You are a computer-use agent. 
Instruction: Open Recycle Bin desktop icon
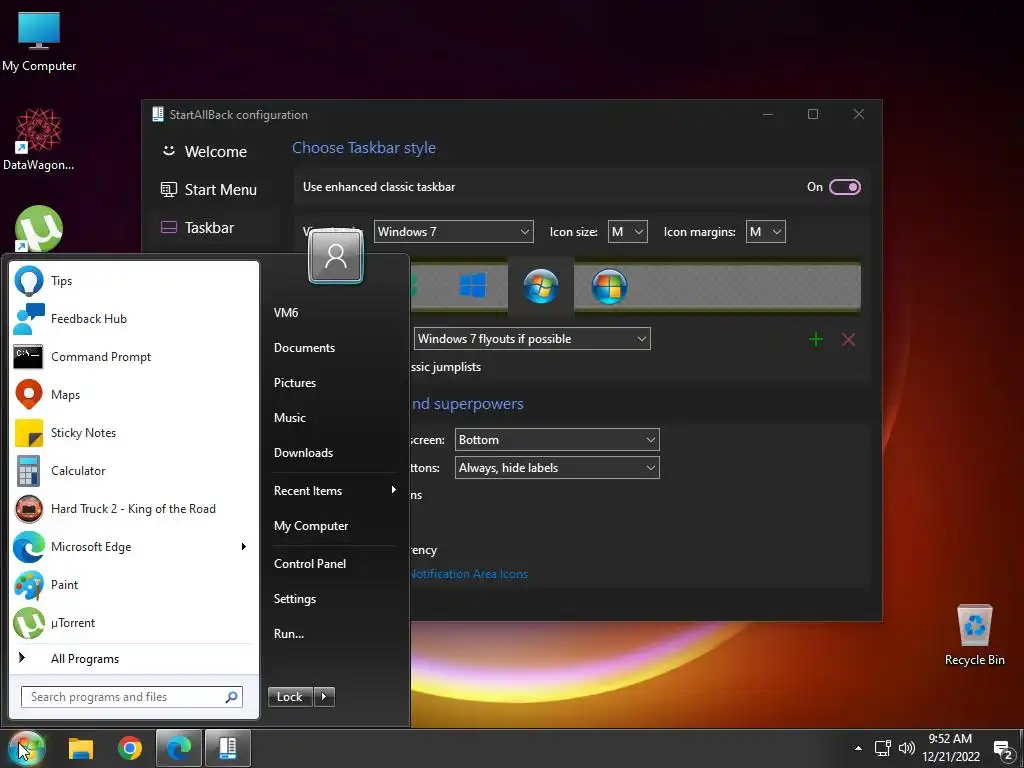(x=974, y=635)
